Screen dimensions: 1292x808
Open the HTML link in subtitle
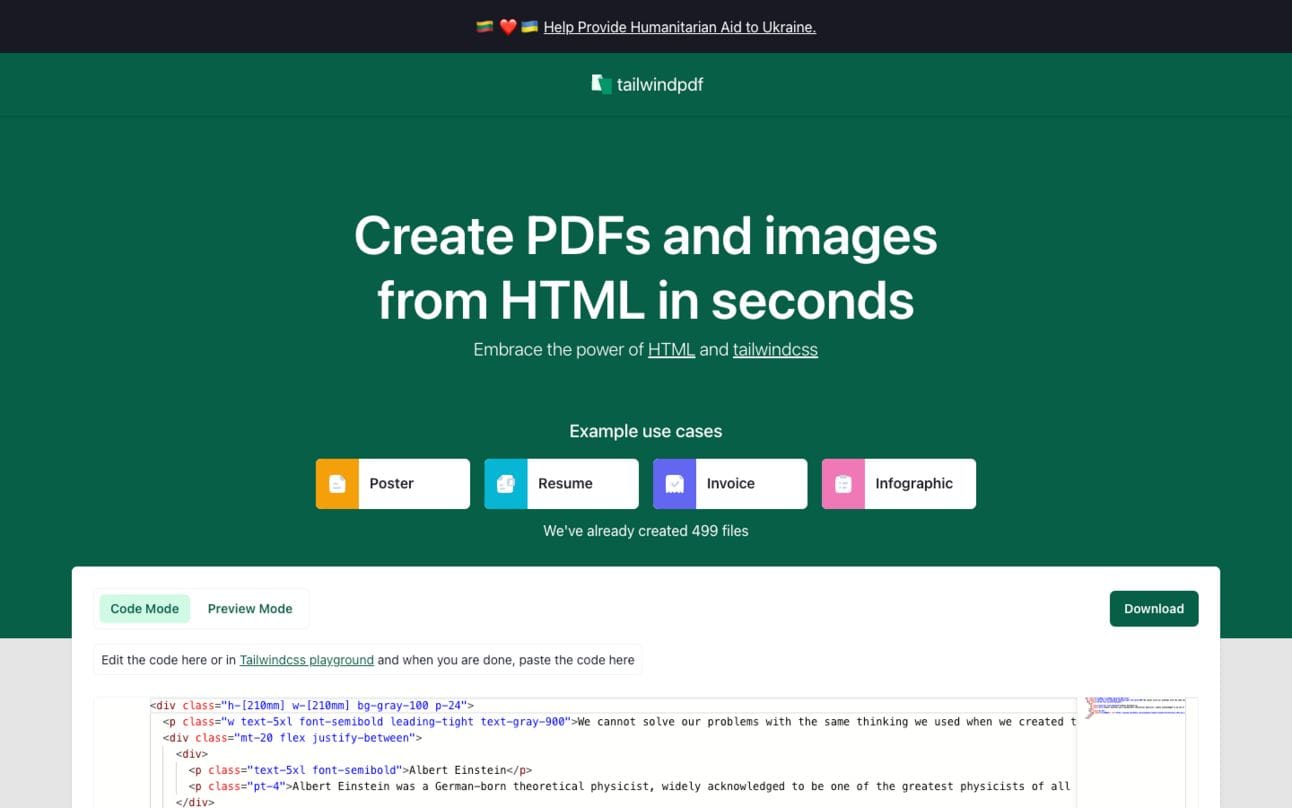click(671, 349)
